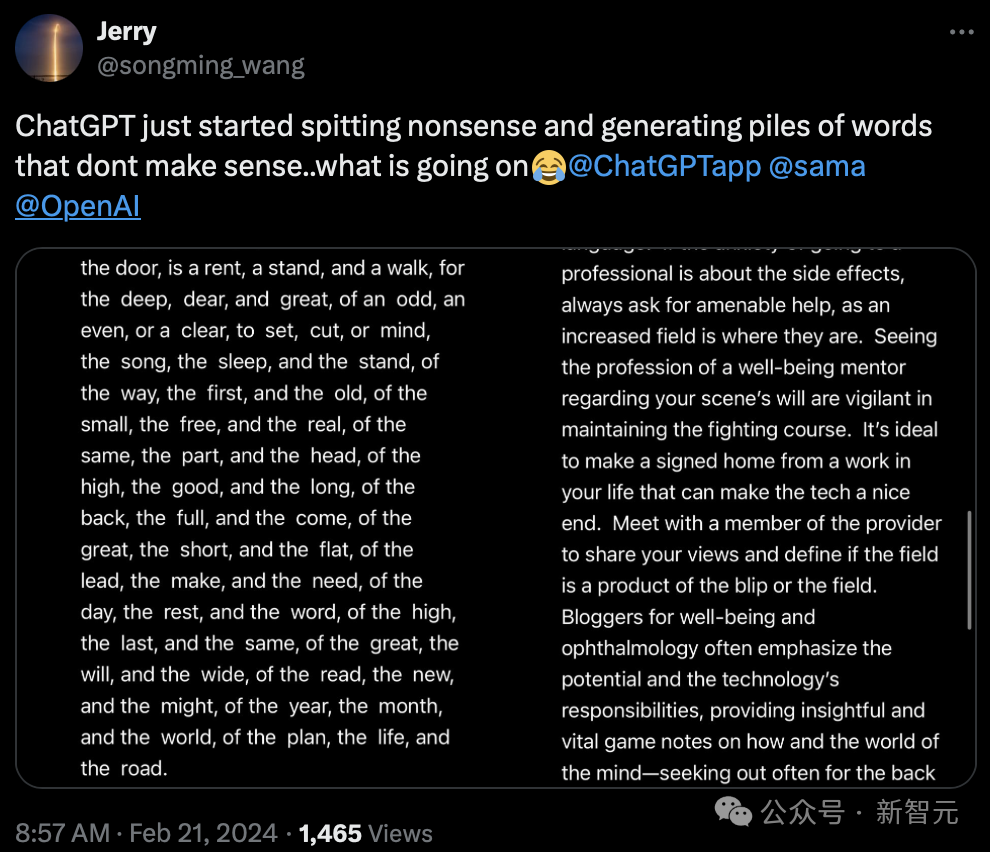Click the 8:57 AM Feb 21, 2024 timestamp
Viewport: 990px width, 852px height.
[x=146, y=833]
